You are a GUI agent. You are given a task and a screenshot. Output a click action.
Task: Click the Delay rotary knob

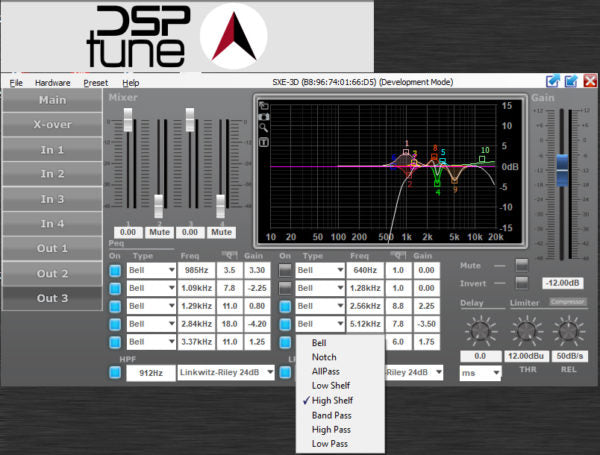(481, 331)
